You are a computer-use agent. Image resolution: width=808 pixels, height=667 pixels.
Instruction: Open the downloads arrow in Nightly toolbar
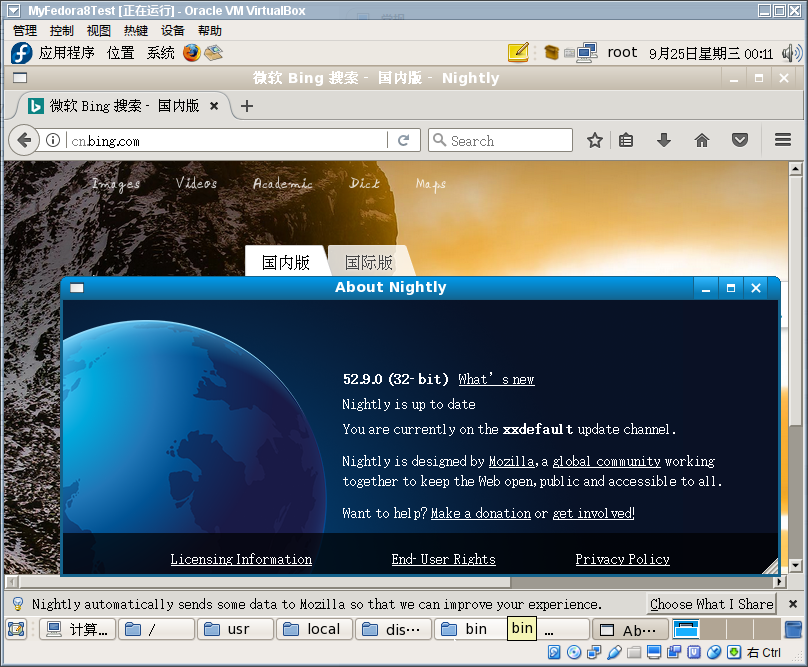pos(664,140)
